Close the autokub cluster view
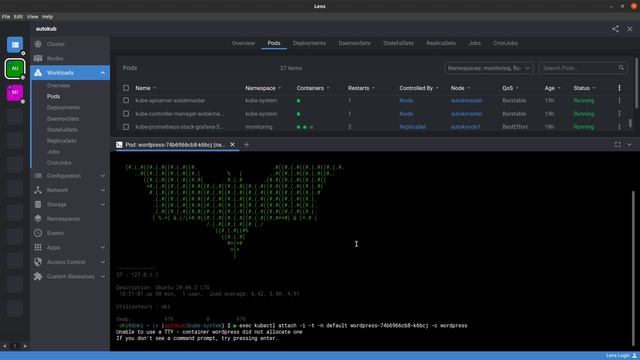The width and height of the screenshot is (640, 360). pyautogui.click(x=630, y=29)
